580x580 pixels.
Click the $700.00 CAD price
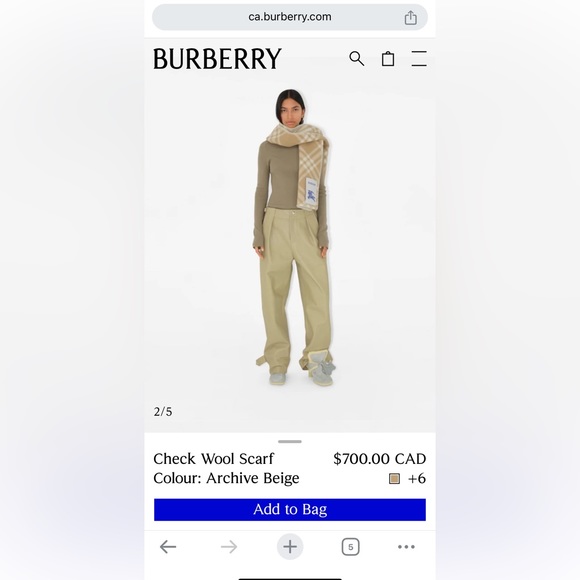380,459
